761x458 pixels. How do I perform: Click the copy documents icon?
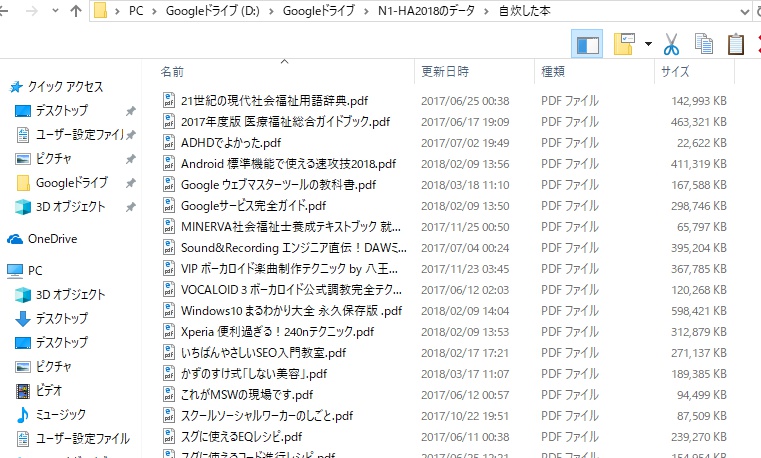(x=704, y=44)
